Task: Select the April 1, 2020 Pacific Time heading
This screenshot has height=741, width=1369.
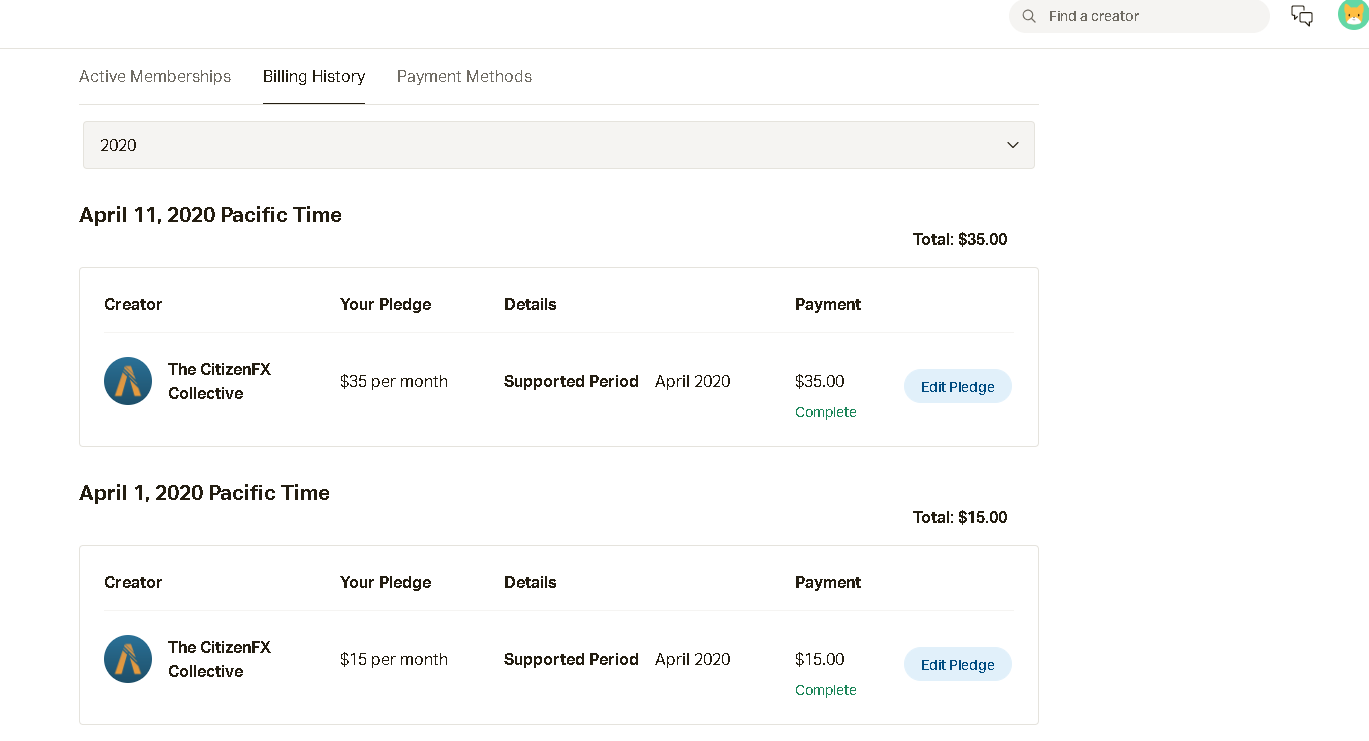Action: pyautogui.click(x=204, y=493)
